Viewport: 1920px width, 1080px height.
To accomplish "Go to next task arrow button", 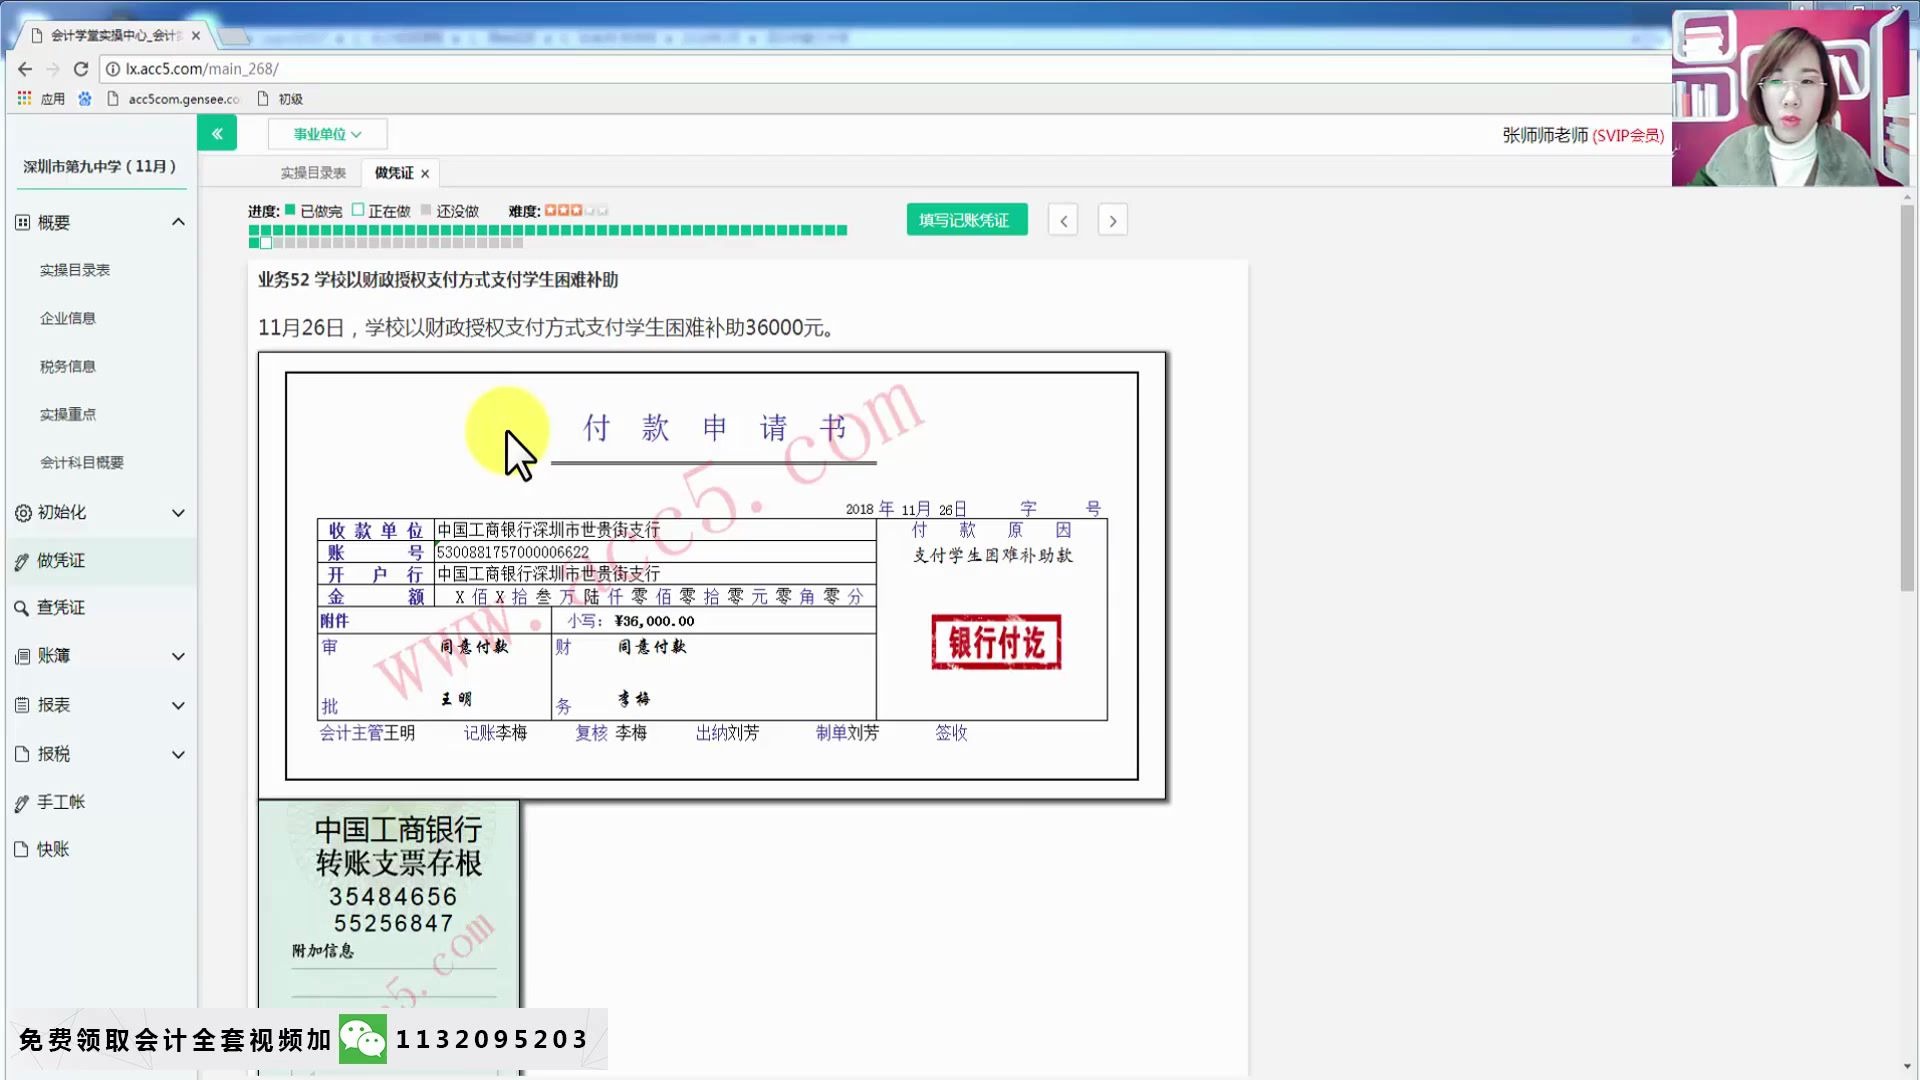I will (1112, 221).
